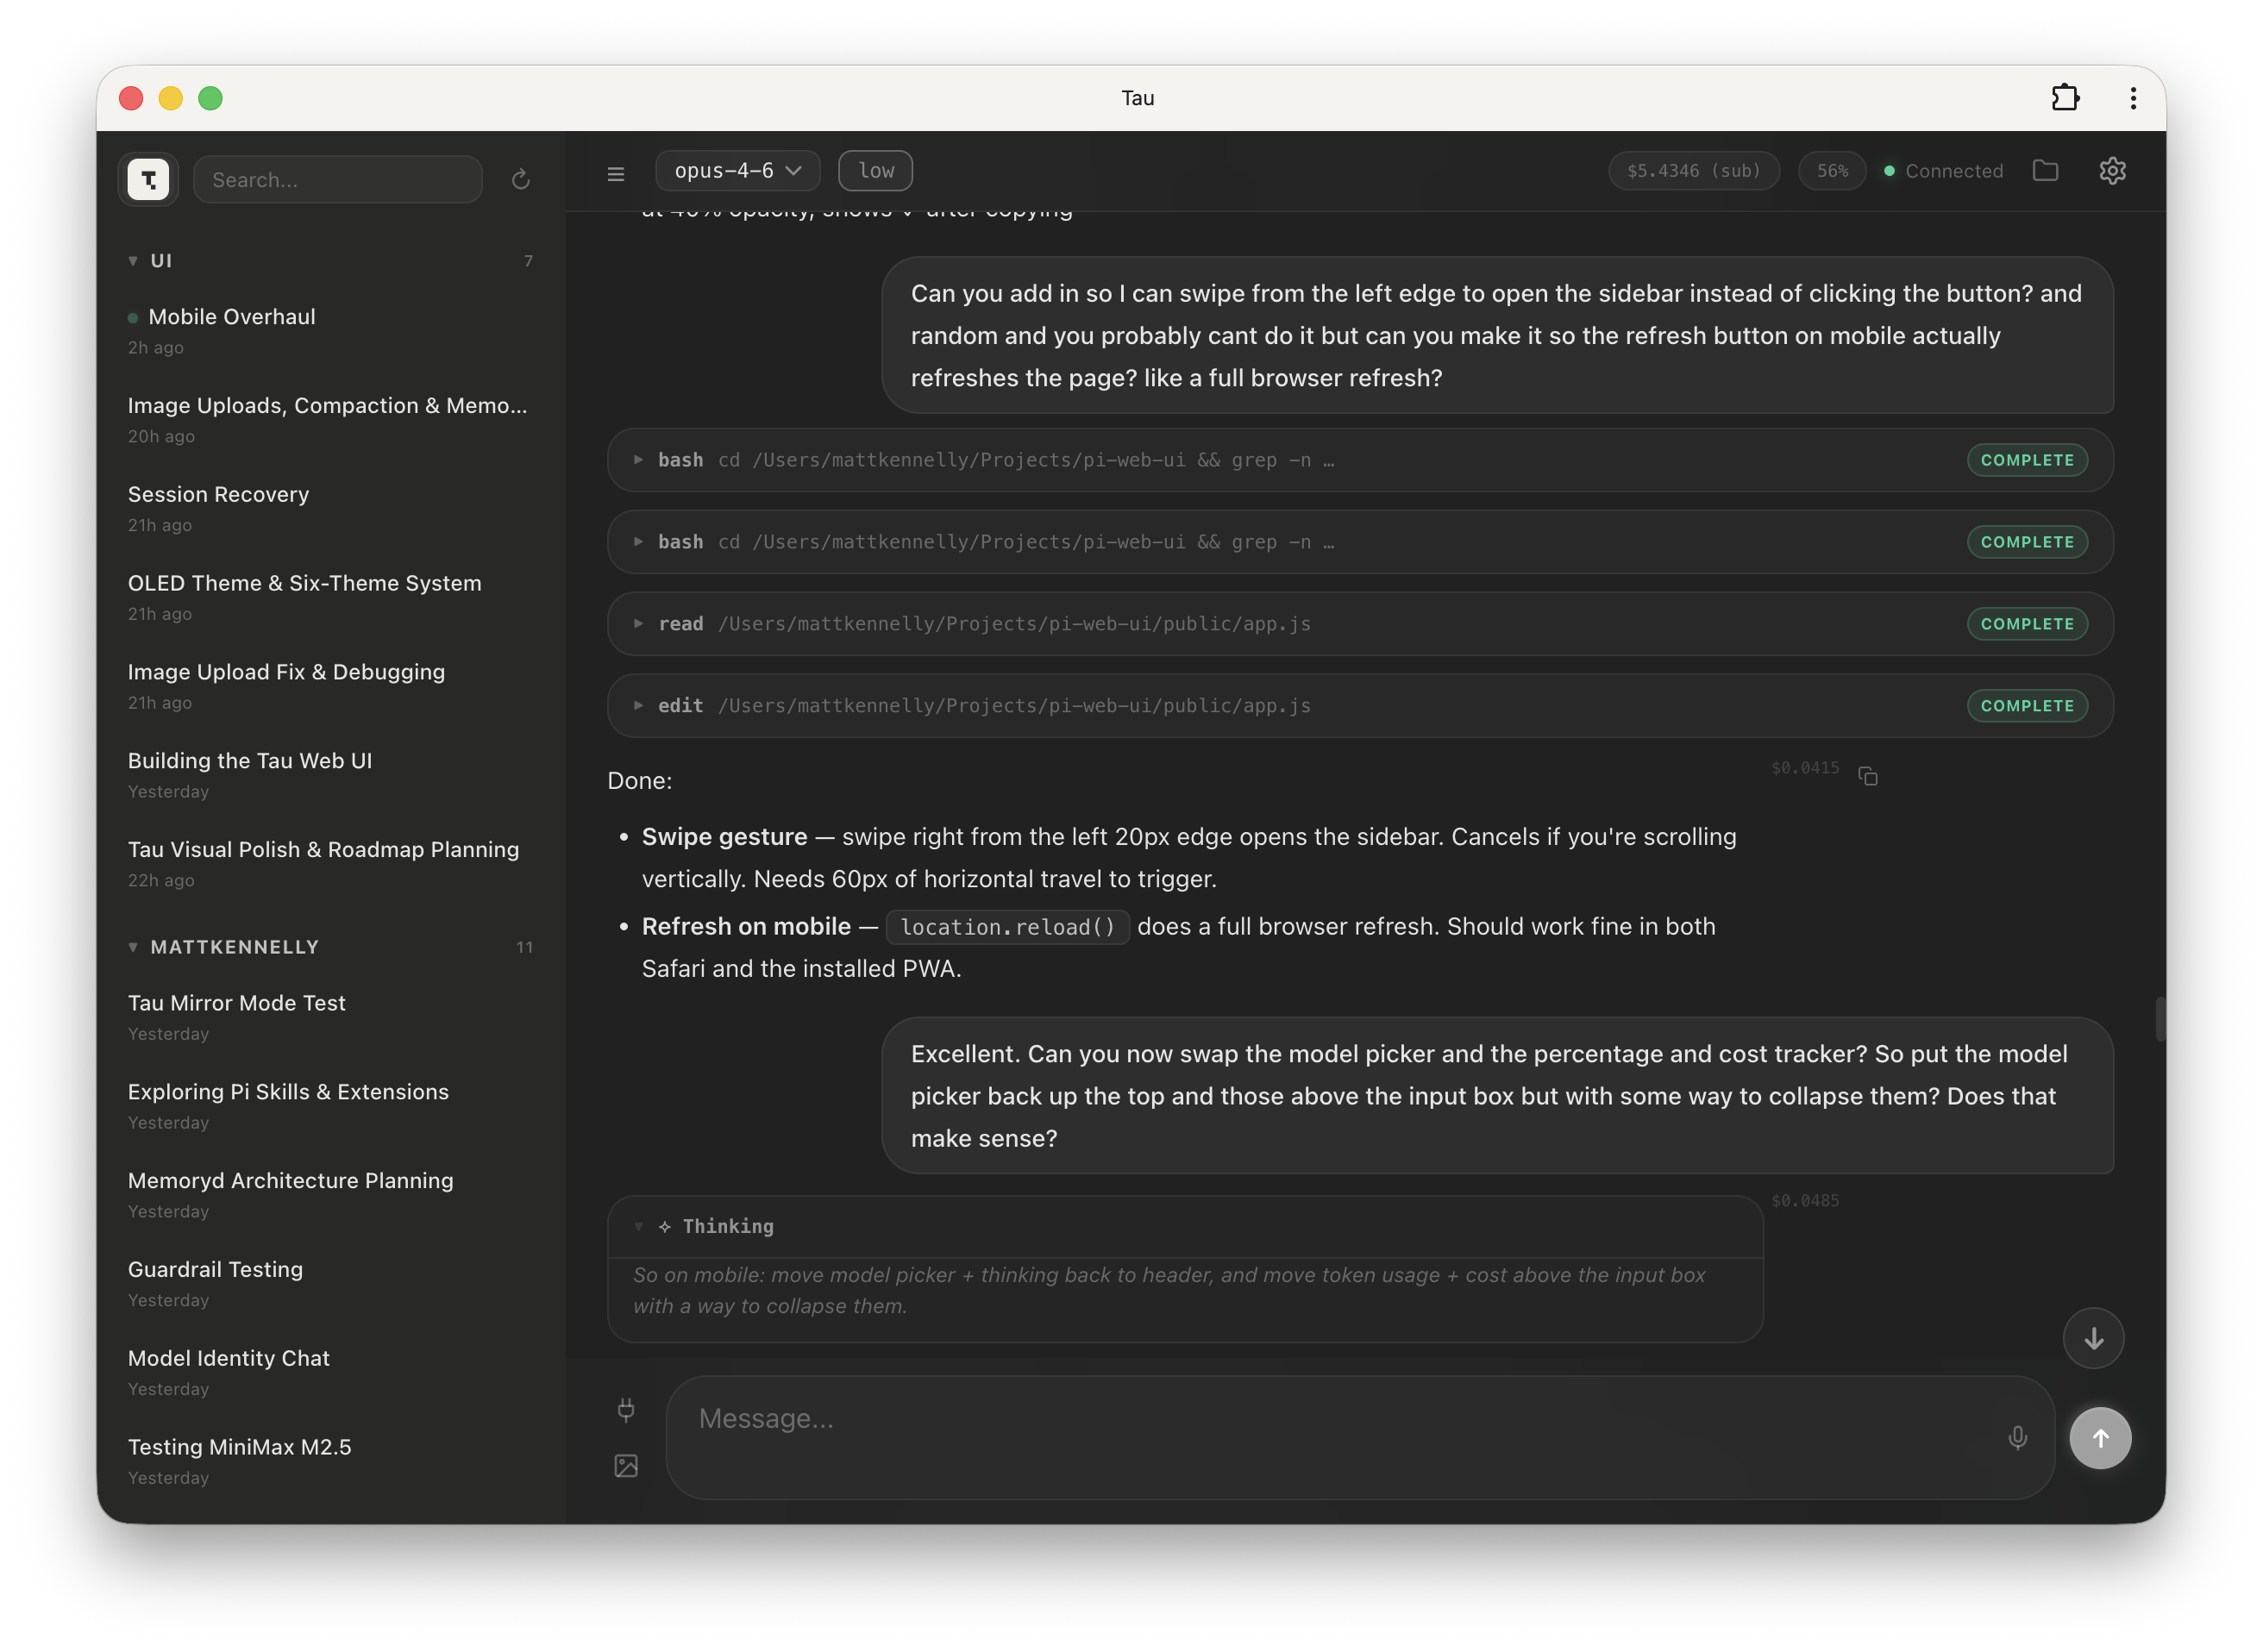Open the extensions puzzle icon in the title bar
The width and height of the screenshot is (2263, 1652).
pyautogui.click(x=2065, y=97)
